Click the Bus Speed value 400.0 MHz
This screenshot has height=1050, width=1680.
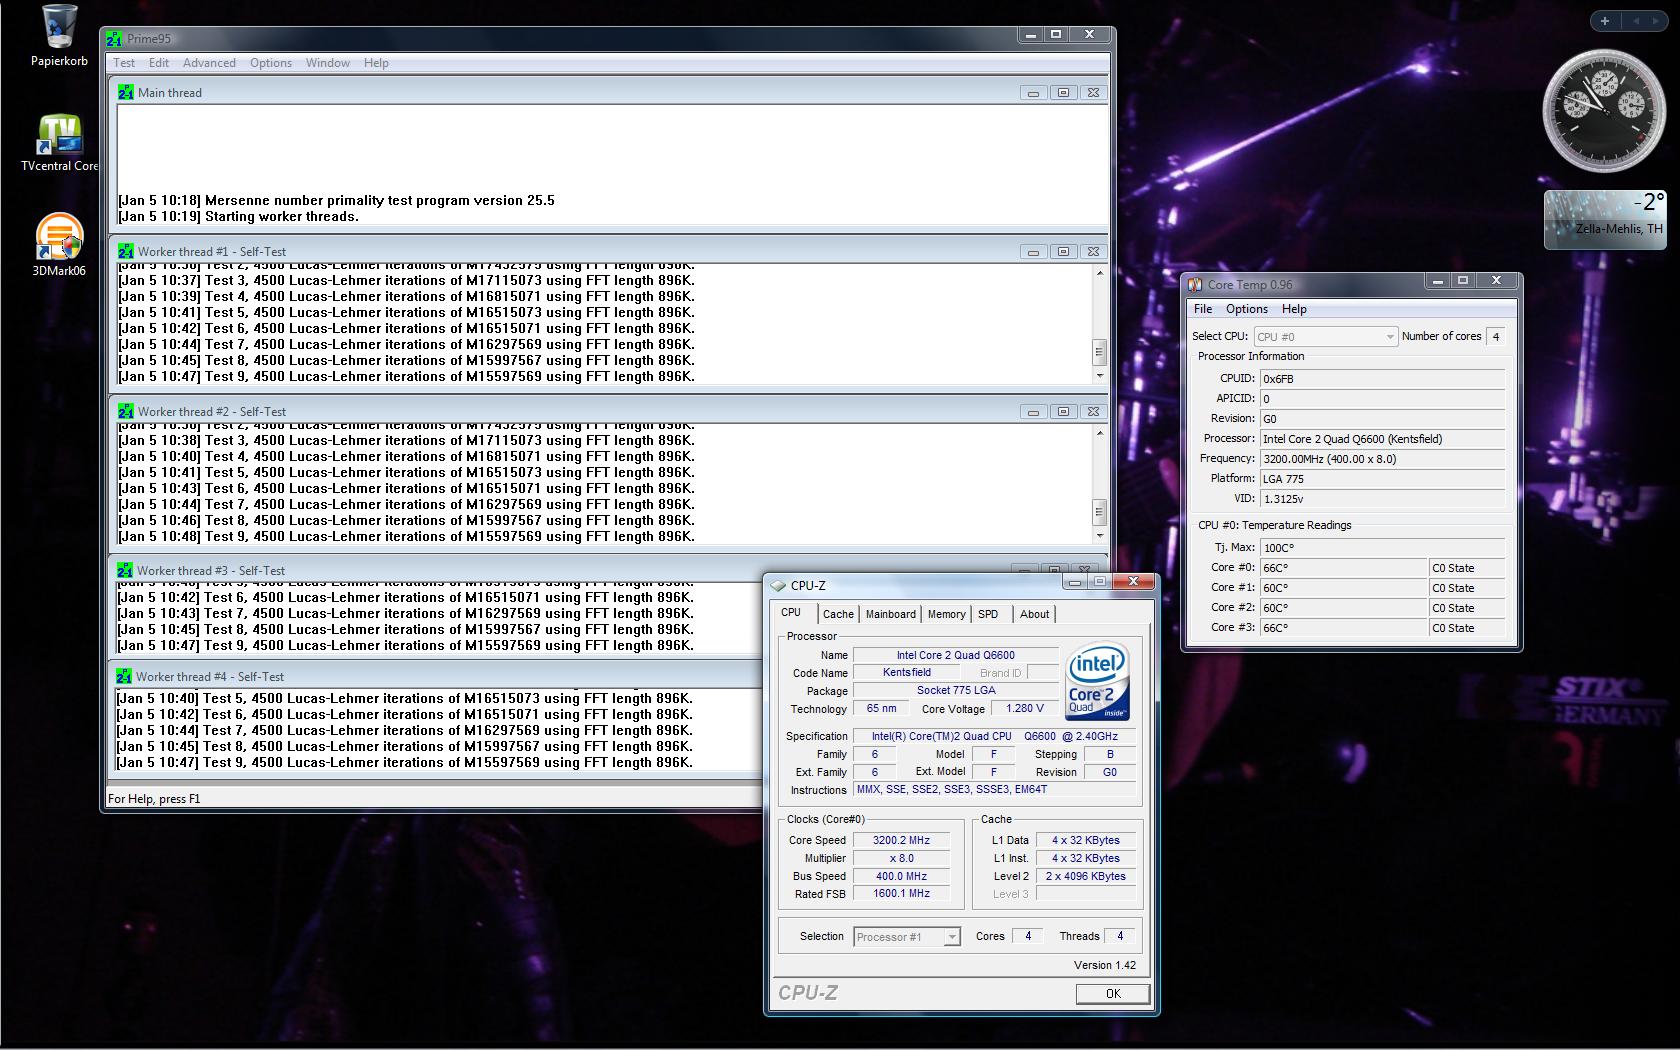[901, 877]
